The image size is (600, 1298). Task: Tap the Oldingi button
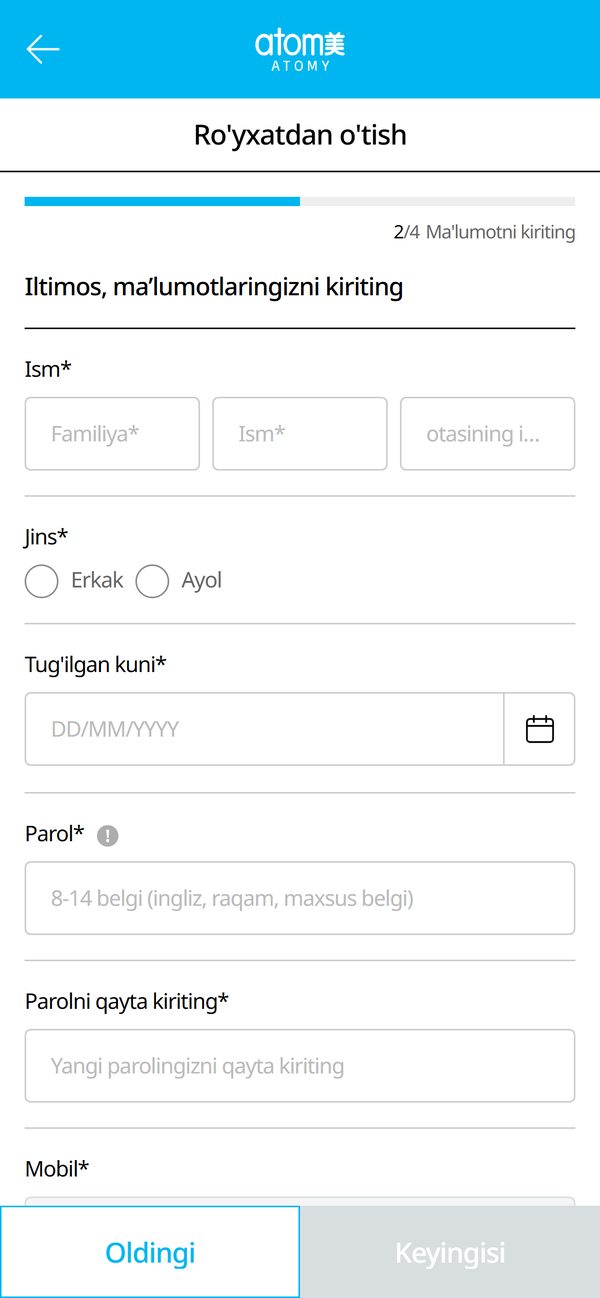point(150,1252)
